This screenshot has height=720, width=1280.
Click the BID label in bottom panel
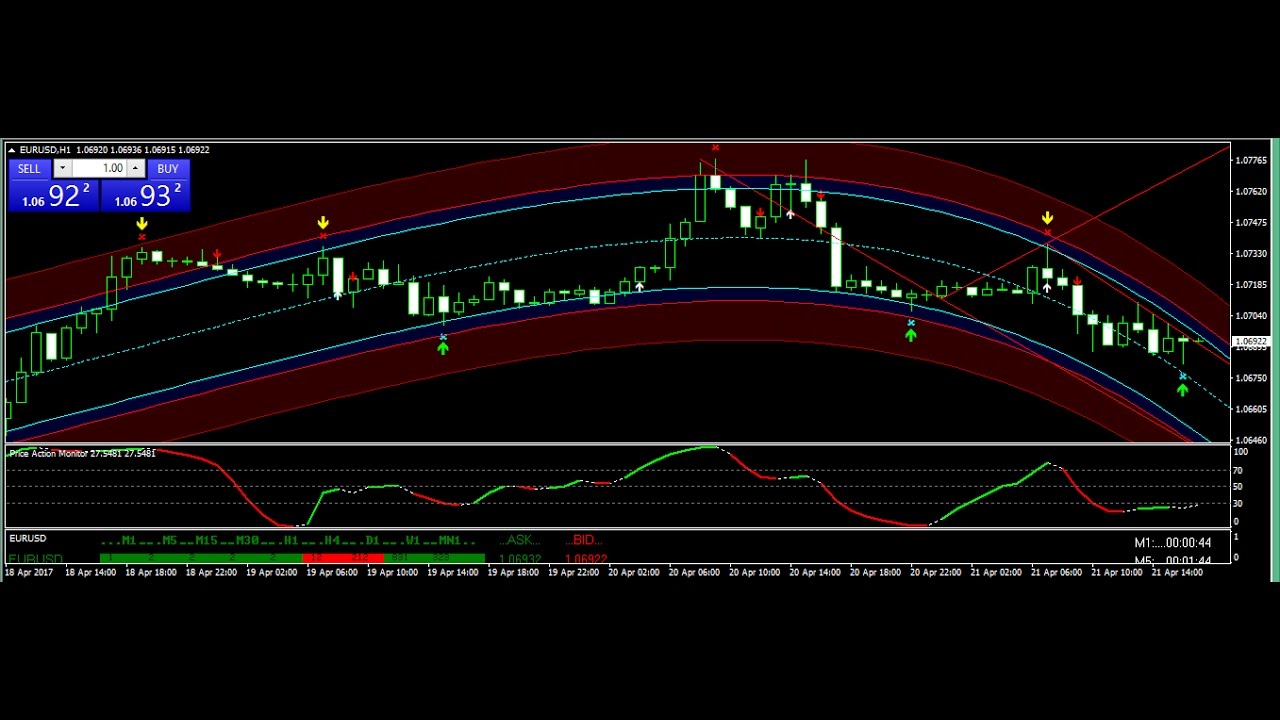pyautogui.click(x=584, y=541)
